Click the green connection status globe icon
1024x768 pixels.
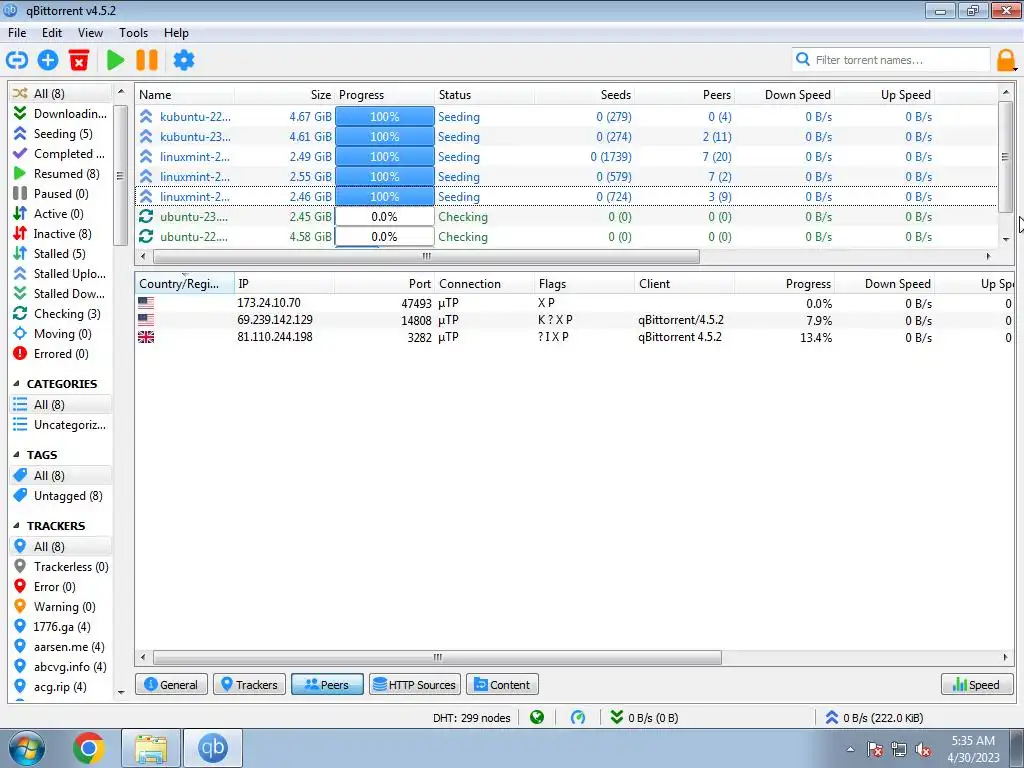pos(537,718)
